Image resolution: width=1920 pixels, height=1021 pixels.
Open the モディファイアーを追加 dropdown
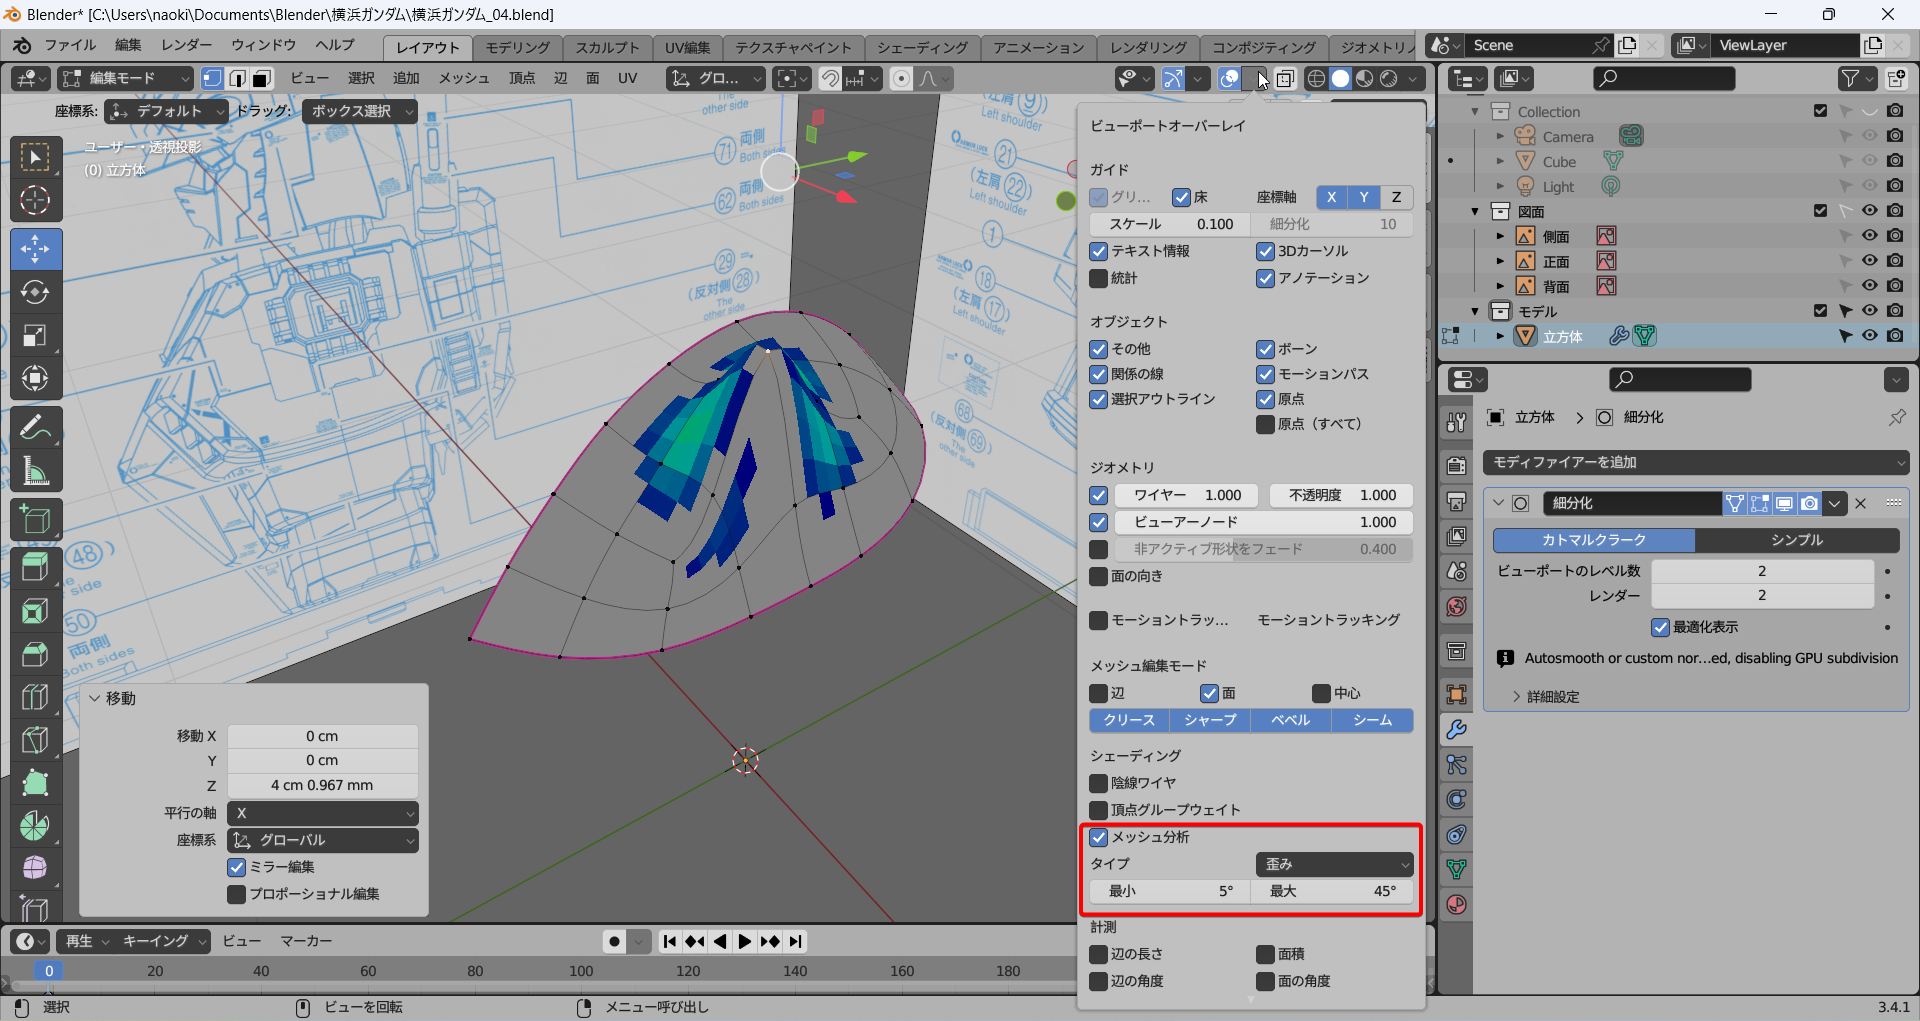pyautogui.click(x=1696, y=462)
